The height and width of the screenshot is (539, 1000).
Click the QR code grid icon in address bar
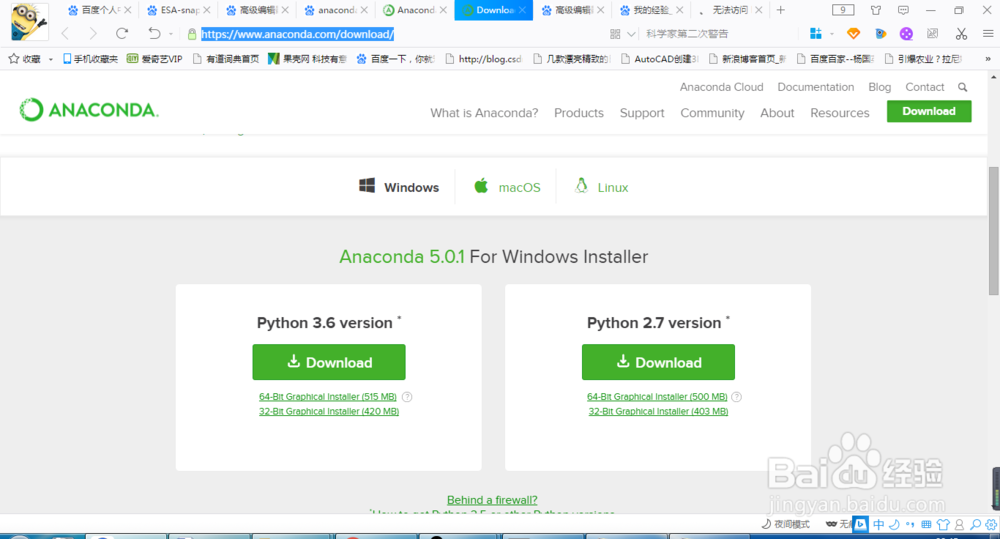(x=615, y=34)
